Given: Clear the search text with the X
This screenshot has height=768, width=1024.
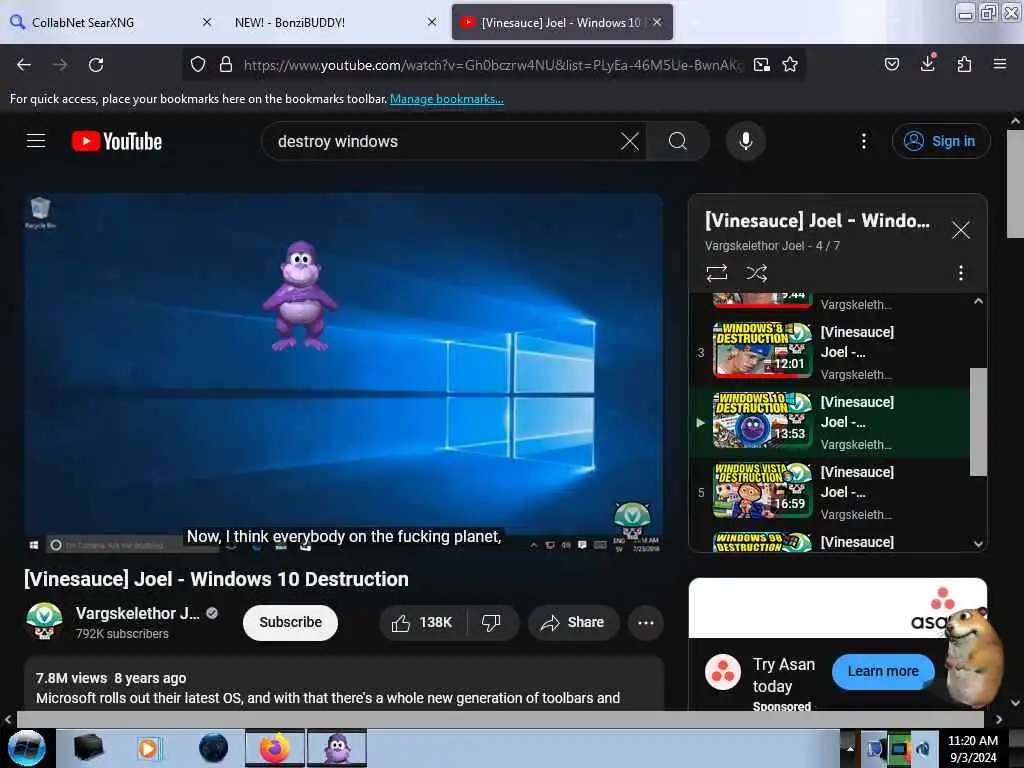Looking at the screenshot, I should [x=630, y=141].
